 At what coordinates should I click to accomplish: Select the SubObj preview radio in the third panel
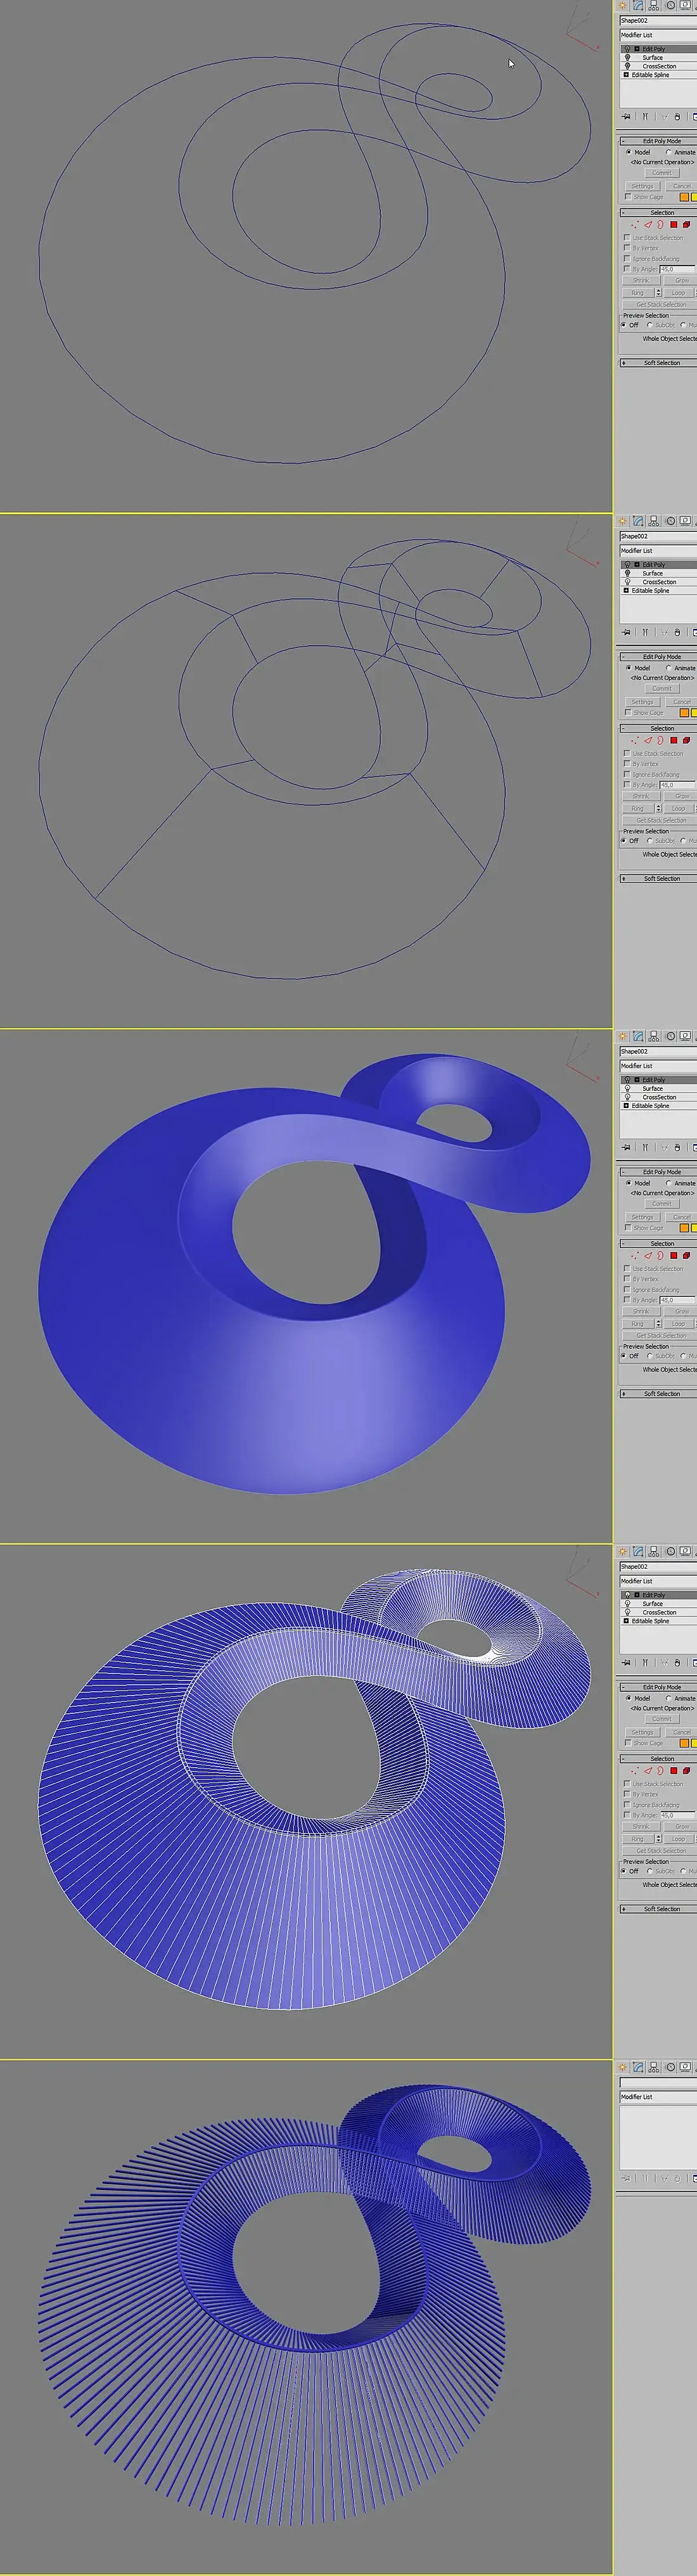click(x=649, y=1356)
